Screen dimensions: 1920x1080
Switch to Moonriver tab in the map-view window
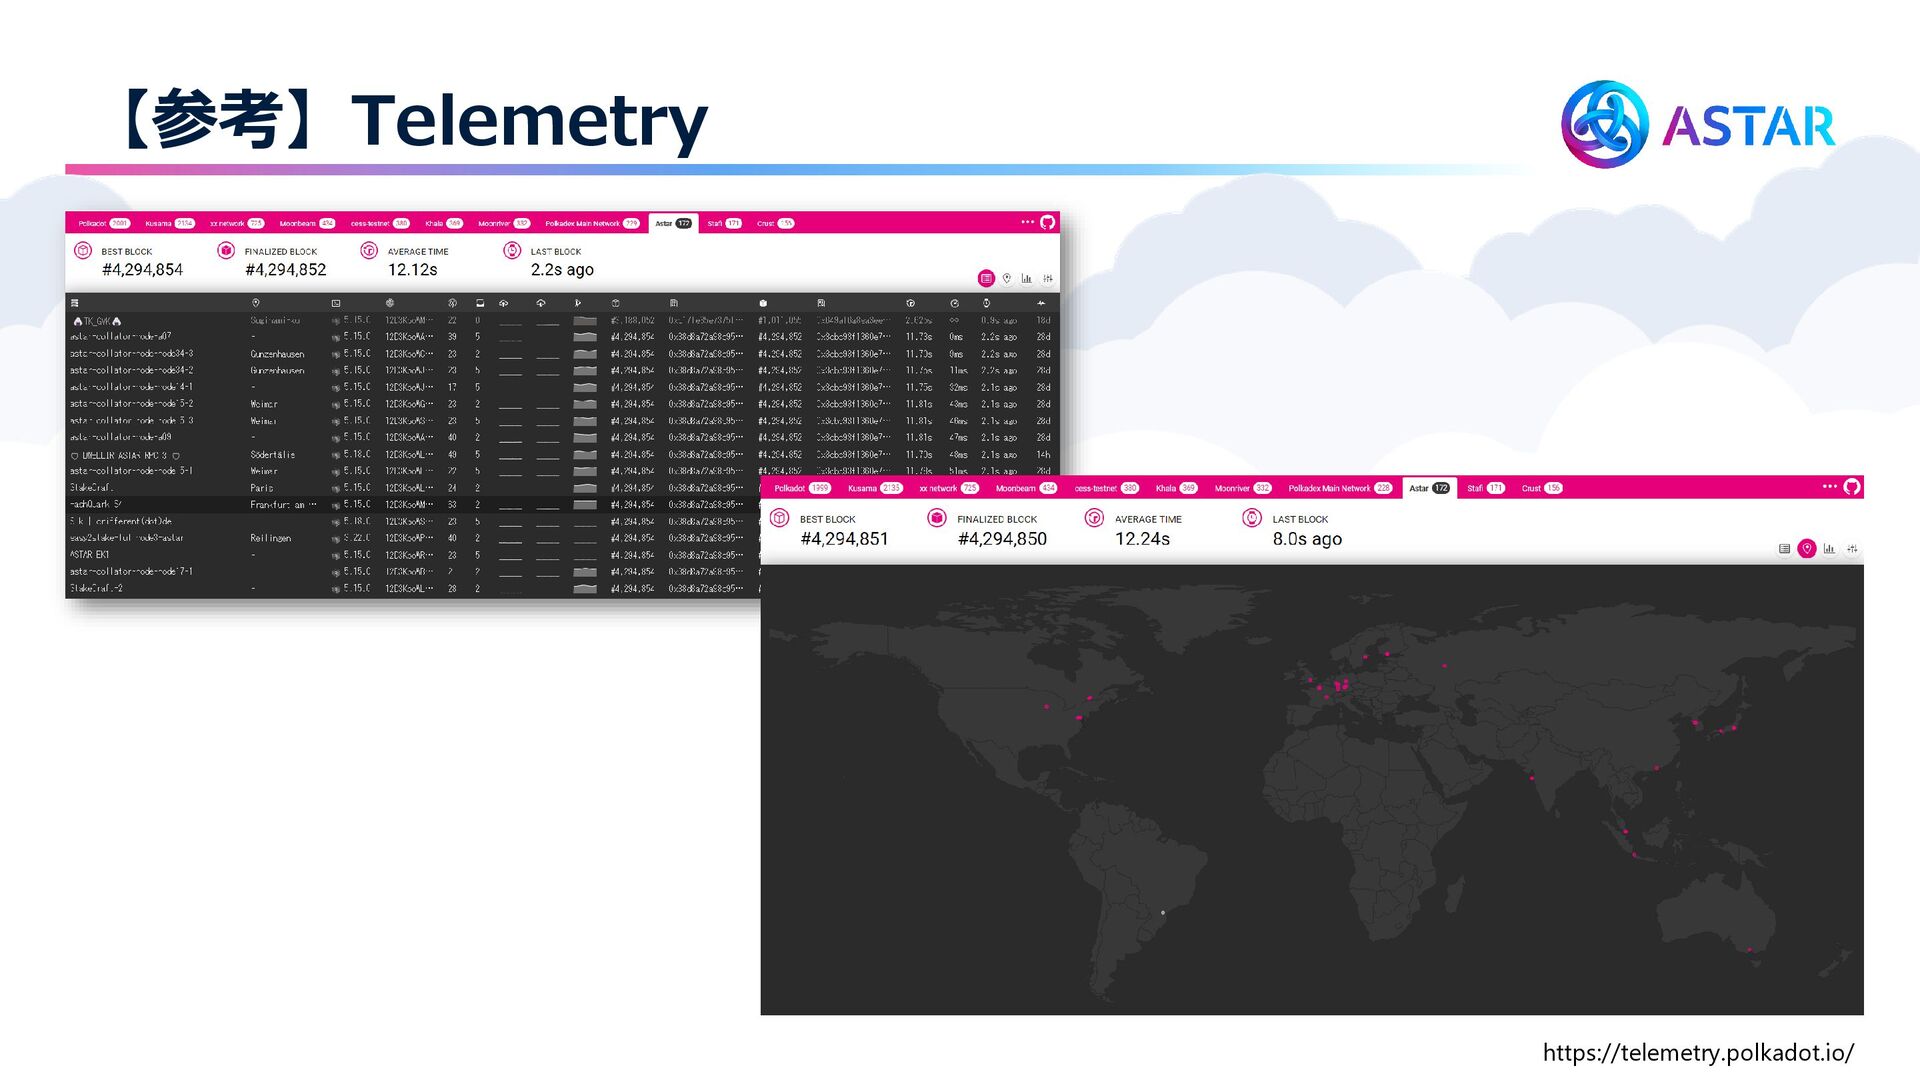tap(1242, 488)
